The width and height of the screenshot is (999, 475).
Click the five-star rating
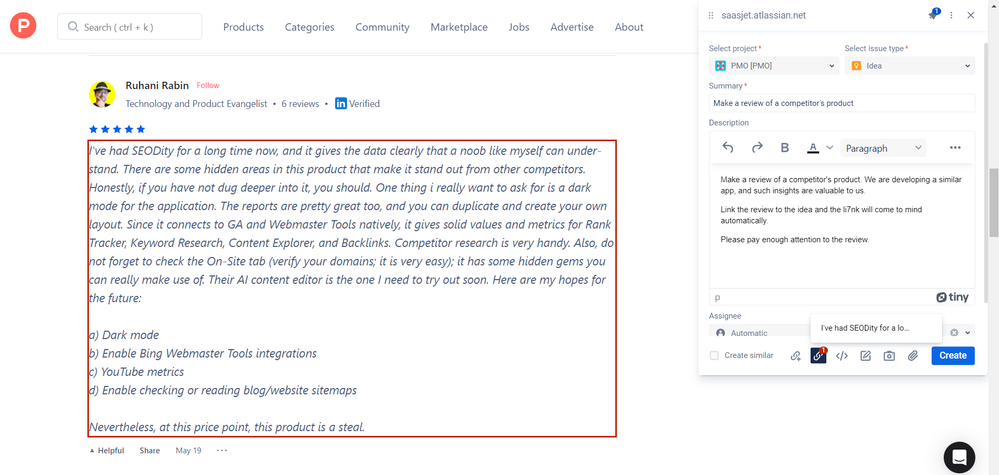click(x=117, y=129)
